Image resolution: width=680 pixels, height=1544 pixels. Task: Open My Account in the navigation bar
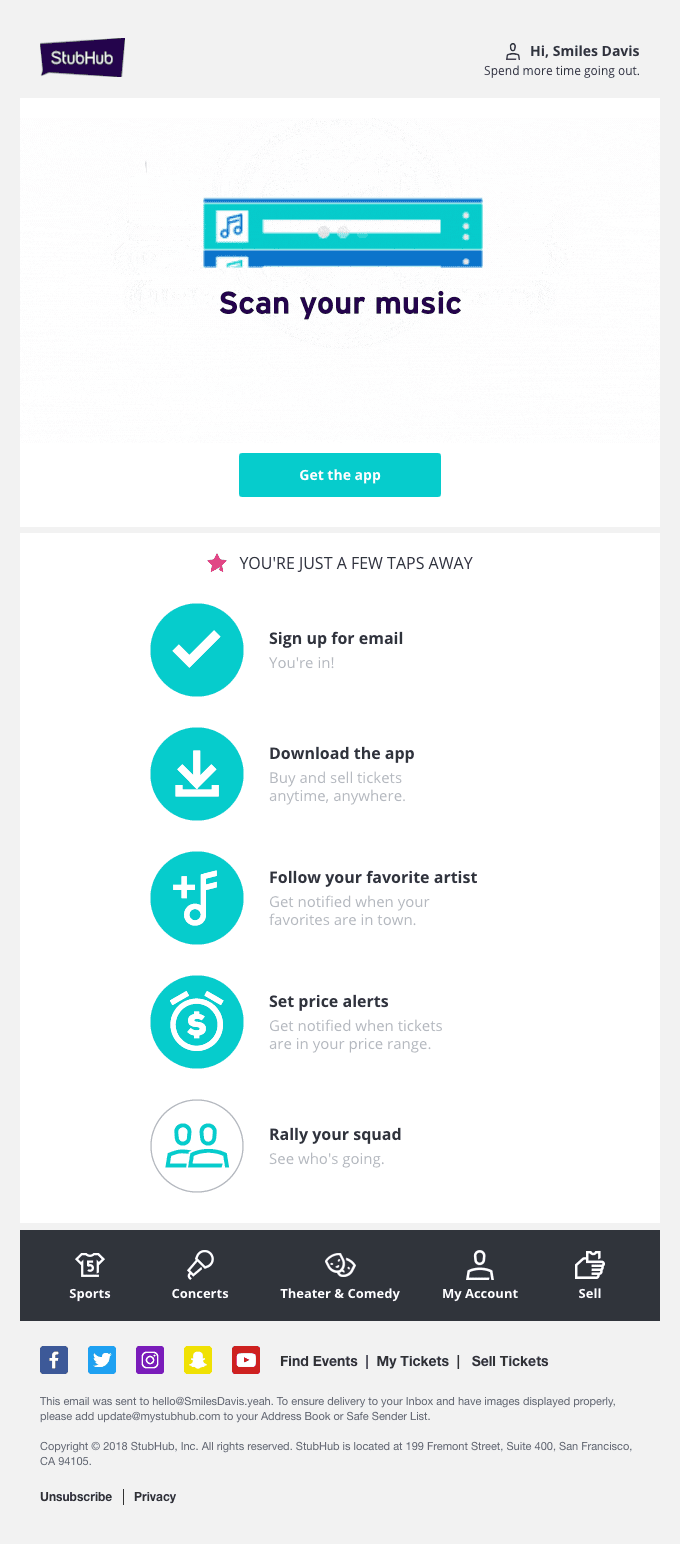pos(480,1276)
